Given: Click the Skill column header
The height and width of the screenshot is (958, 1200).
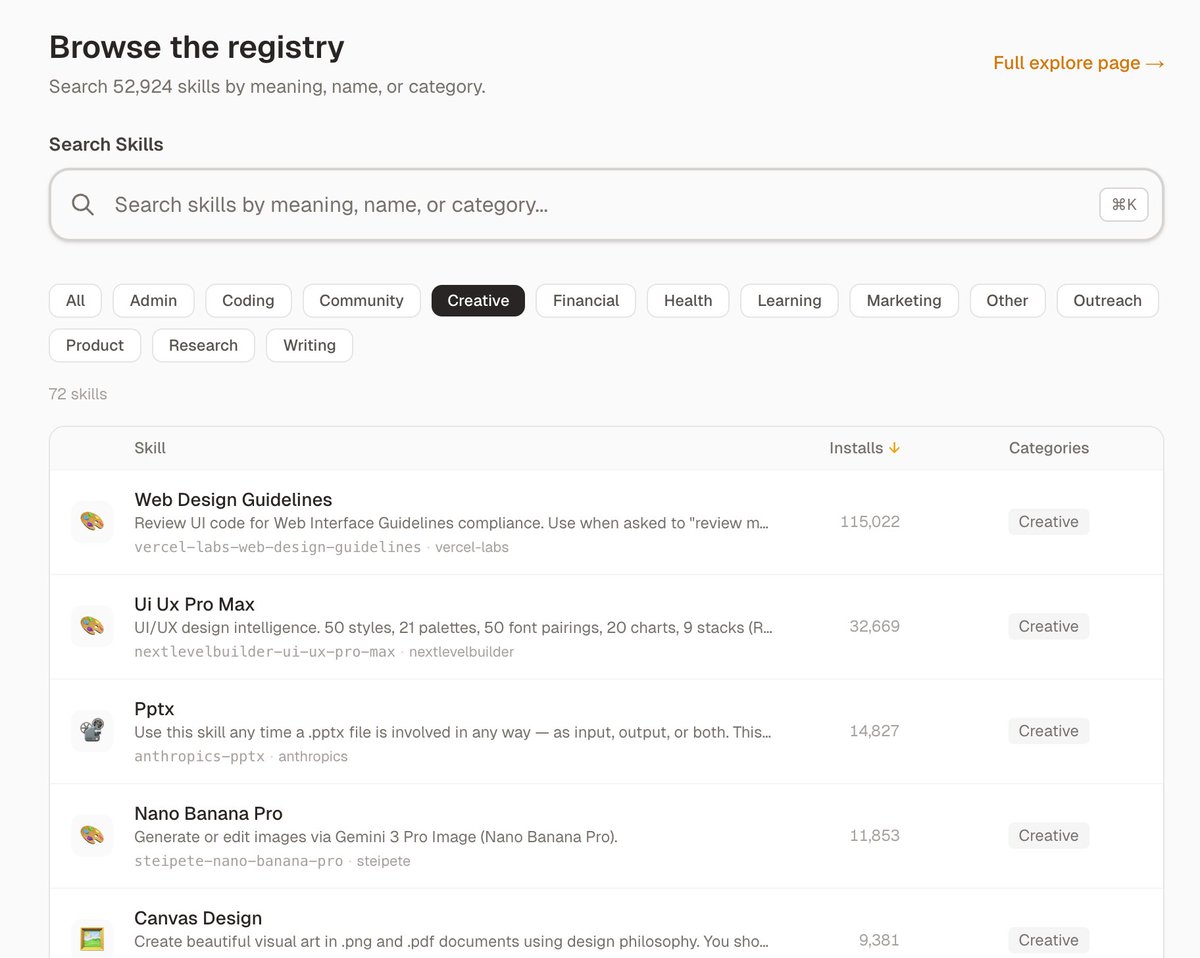Looking at the screenshot, I should (150, 448).
